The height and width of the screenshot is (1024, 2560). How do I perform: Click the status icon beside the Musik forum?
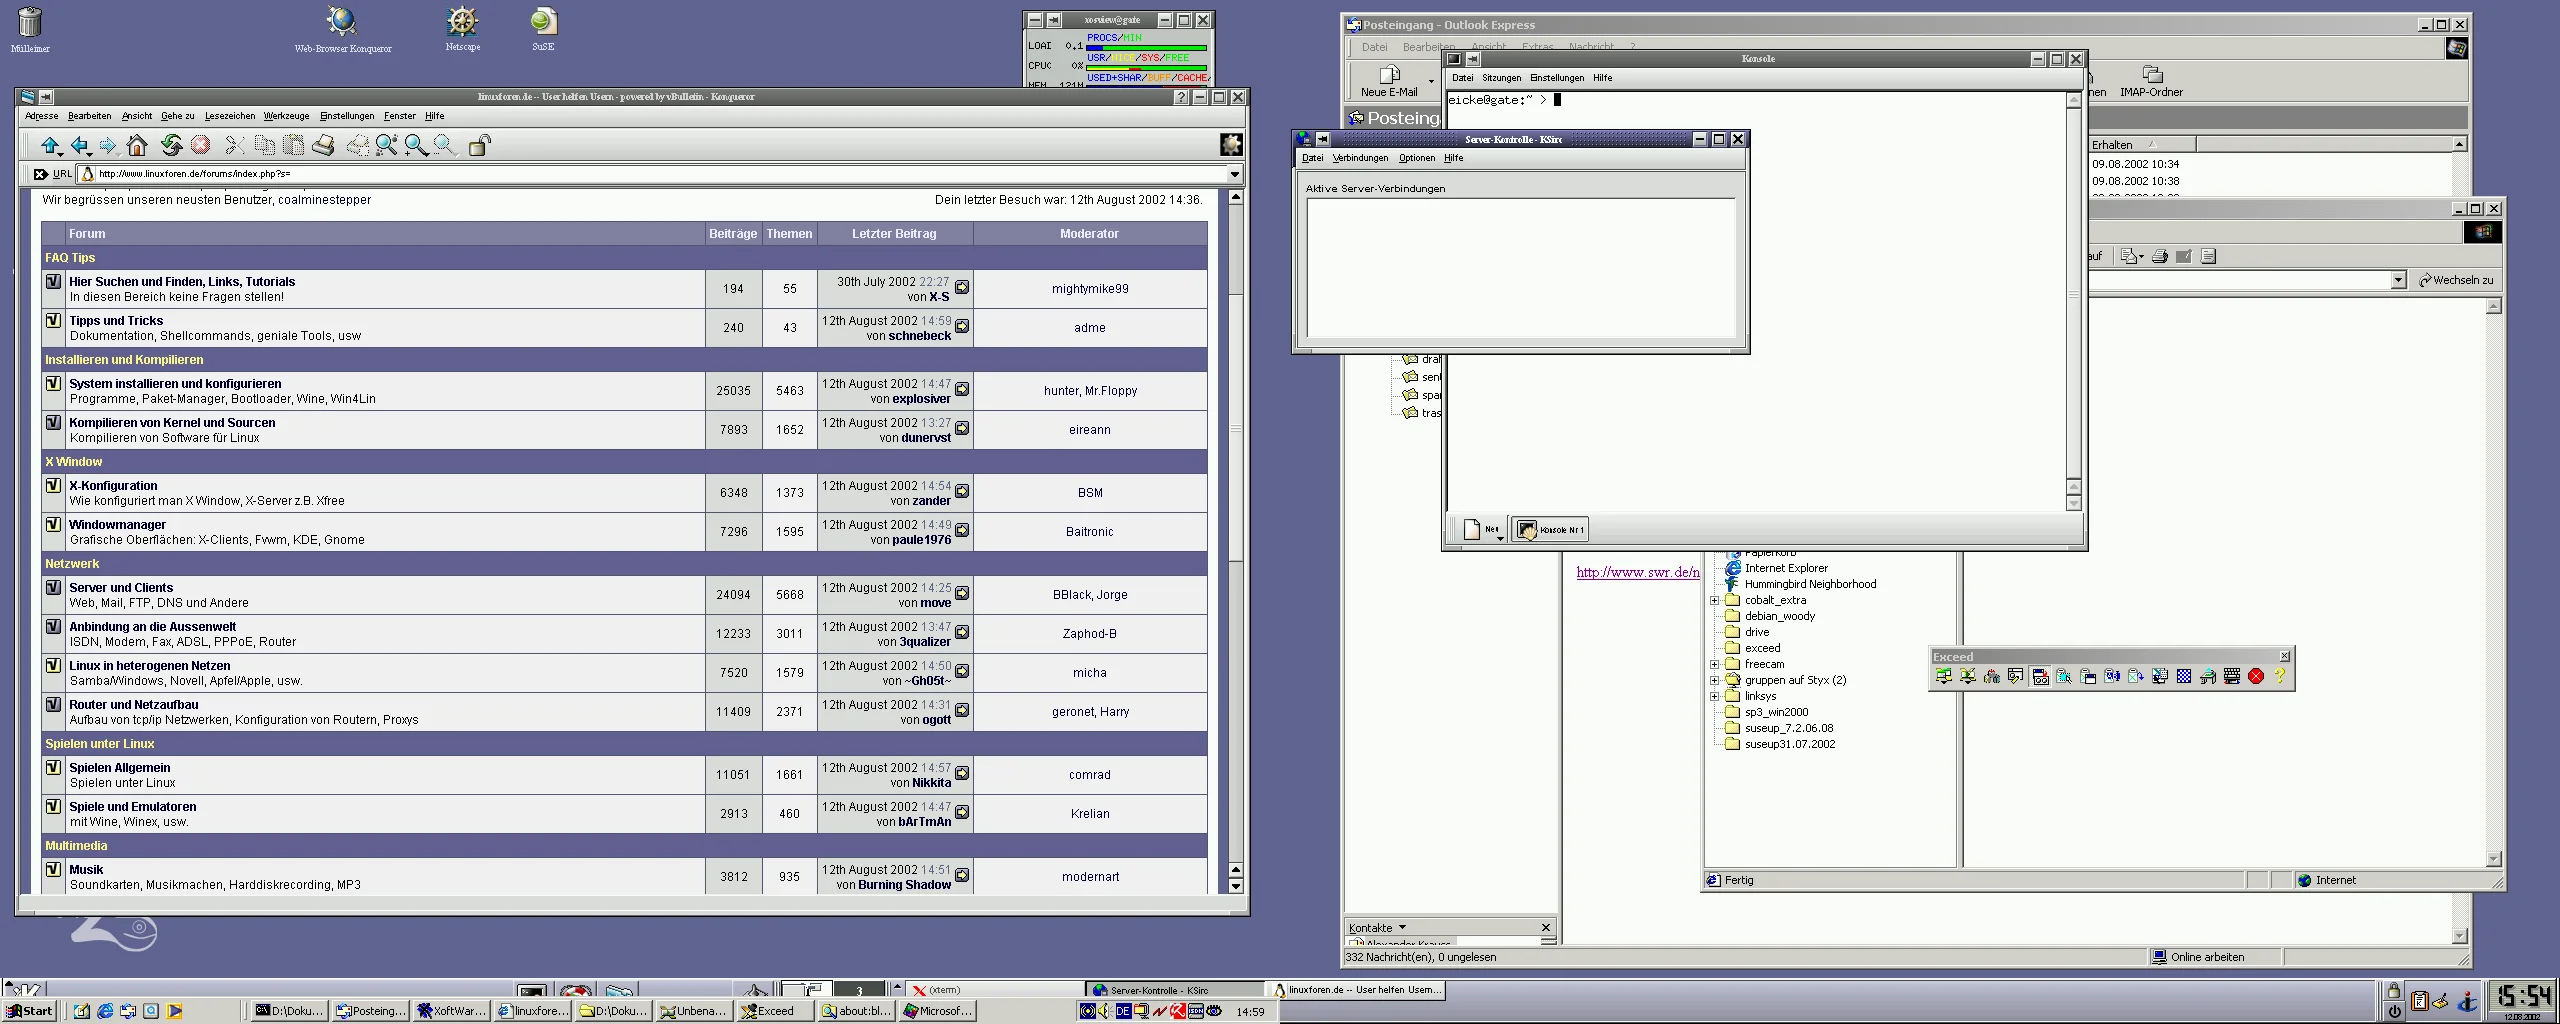(x=53, y=870)
